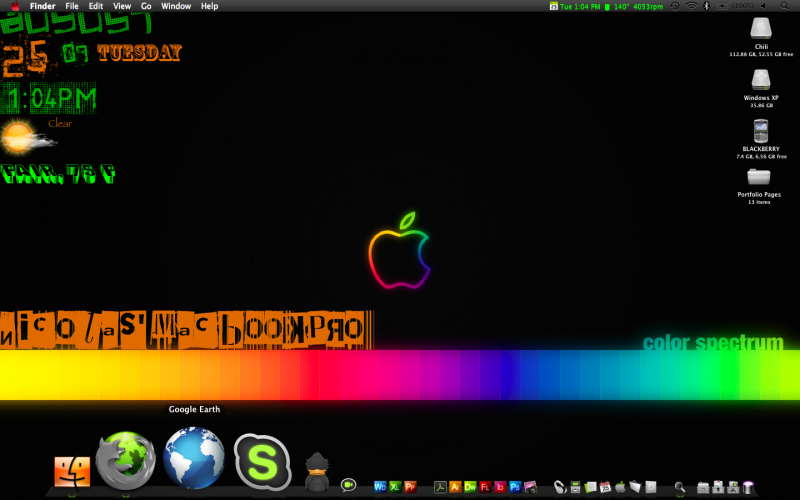The image size is (800, 500).
Task: Click the grey Apple icon in dock
Action: point(620,487)
